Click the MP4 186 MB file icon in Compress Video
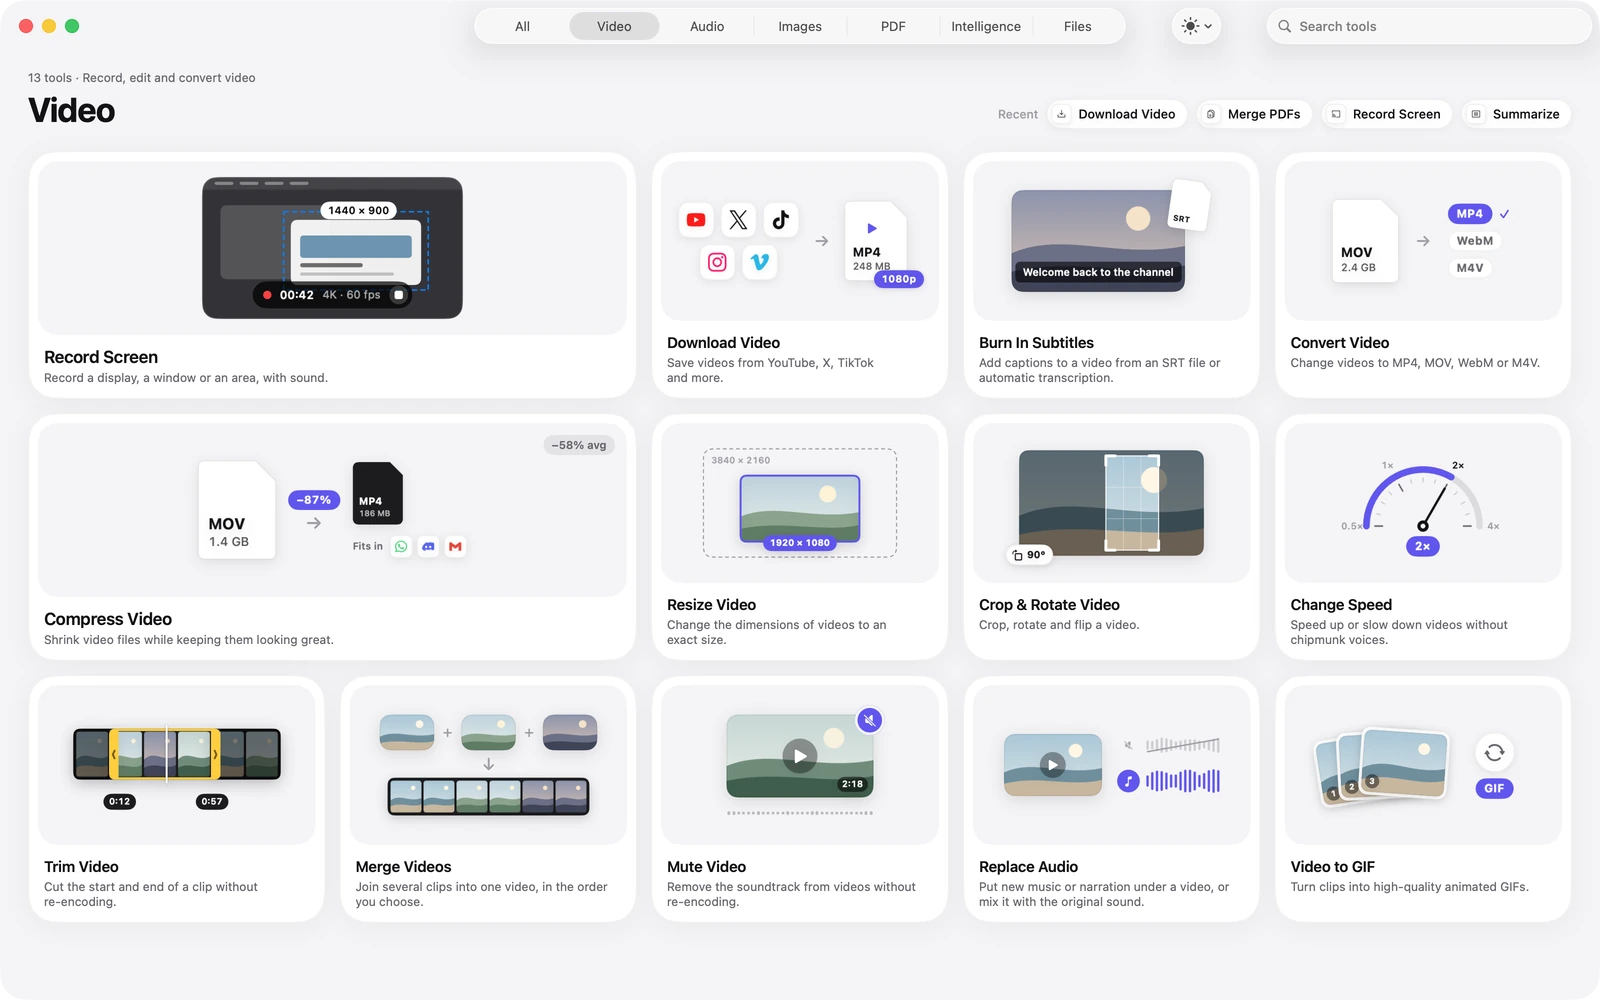This screenshot has height=1000, width=1600. tap(378, 493)
